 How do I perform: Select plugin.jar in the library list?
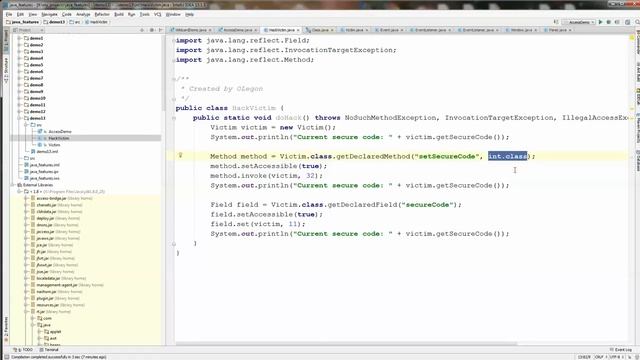click(45, 298)
